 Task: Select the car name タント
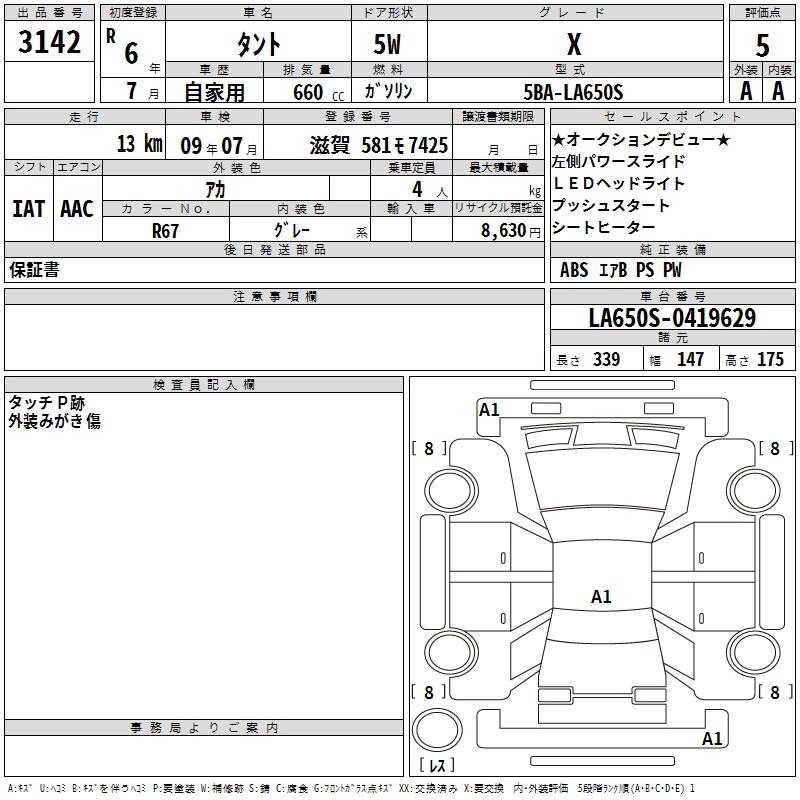click(x=258, y=45)
